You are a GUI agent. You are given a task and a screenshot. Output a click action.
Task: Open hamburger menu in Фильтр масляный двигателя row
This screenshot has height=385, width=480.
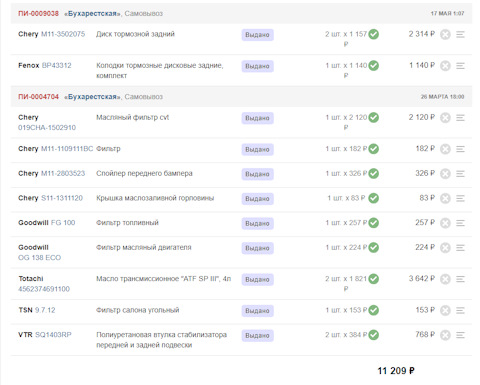pos(460,248)
